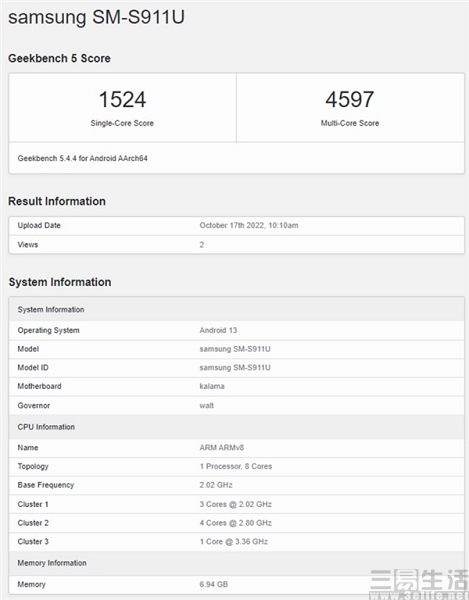
Task: Click the Governor value walt
Action: (x=207, y=406)
